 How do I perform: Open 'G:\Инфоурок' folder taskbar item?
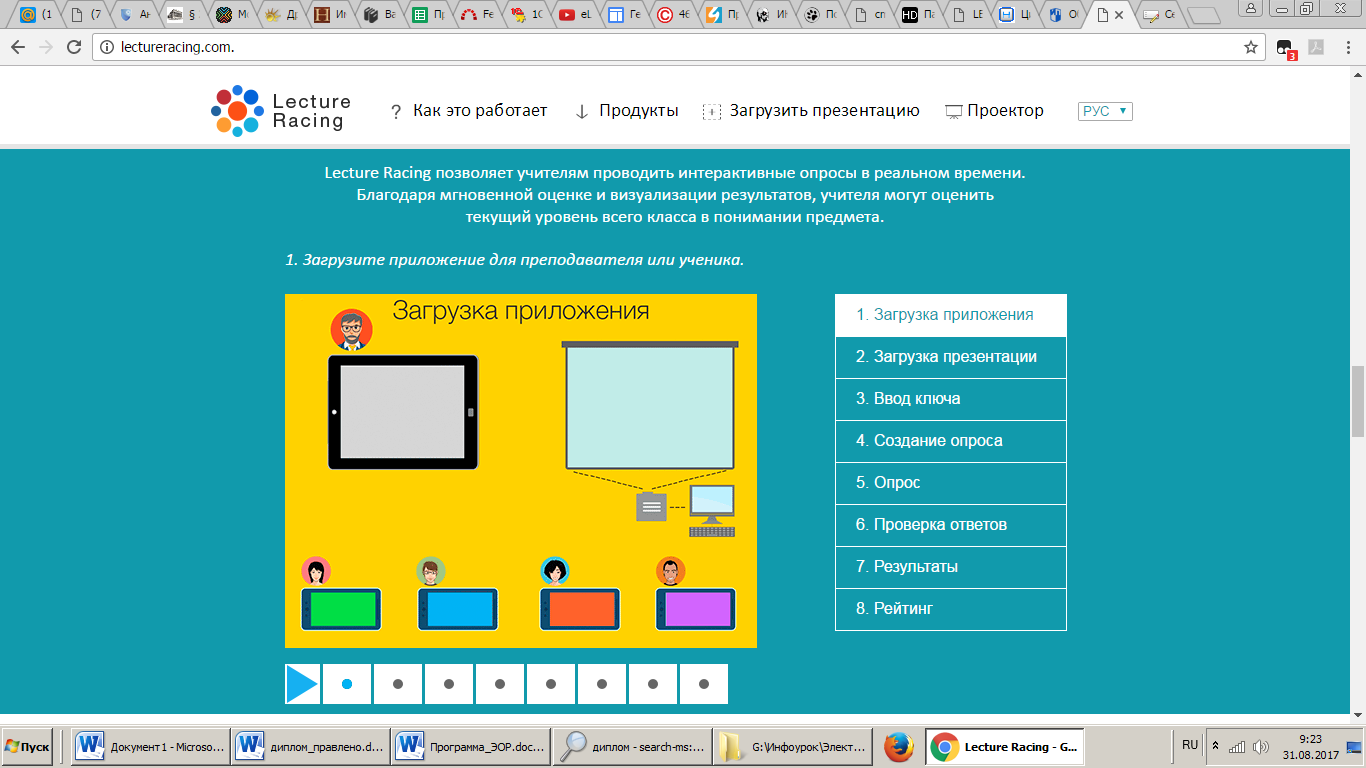pyautogui.click(x=791, y=746)
